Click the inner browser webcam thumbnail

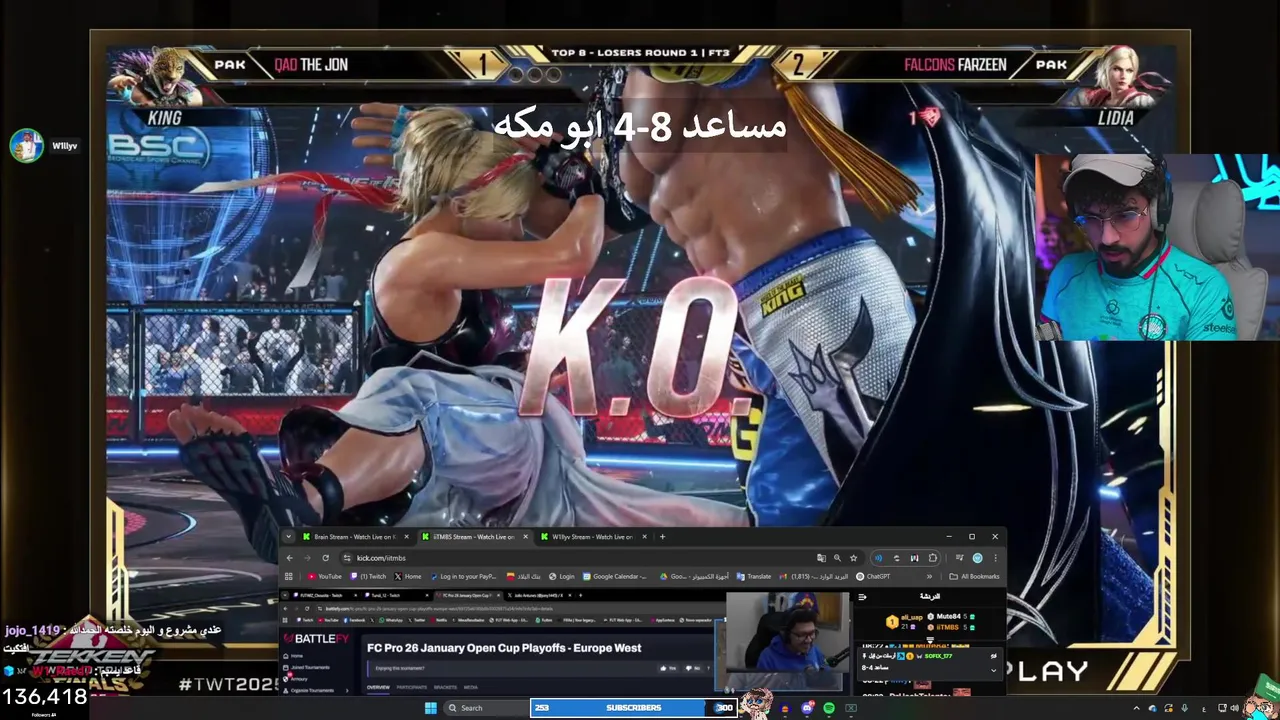point(787,644)
